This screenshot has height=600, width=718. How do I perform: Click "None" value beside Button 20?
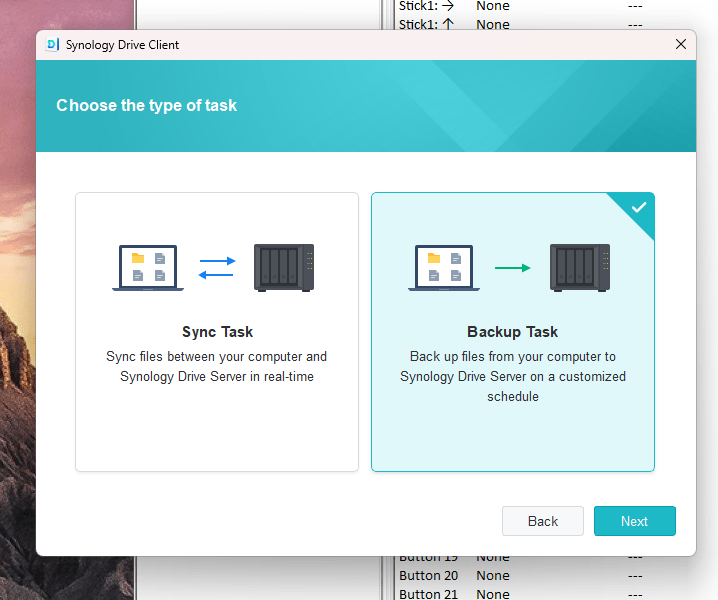pos(493,575)
